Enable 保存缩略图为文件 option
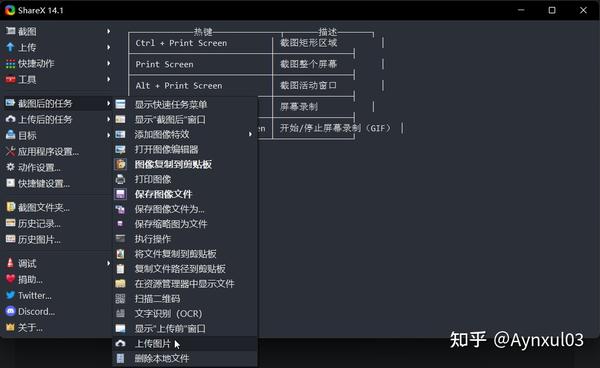Screen dimensions: 600x368 [x=185, y=224]
